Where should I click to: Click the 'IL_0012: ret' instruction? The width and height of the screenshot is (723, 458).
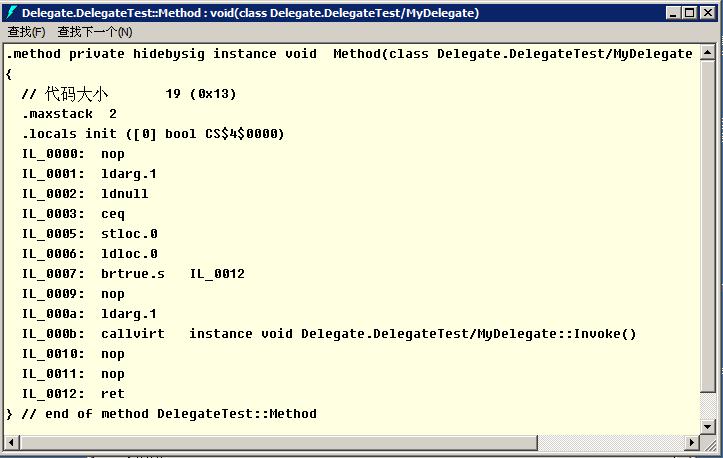pos(73,394)
